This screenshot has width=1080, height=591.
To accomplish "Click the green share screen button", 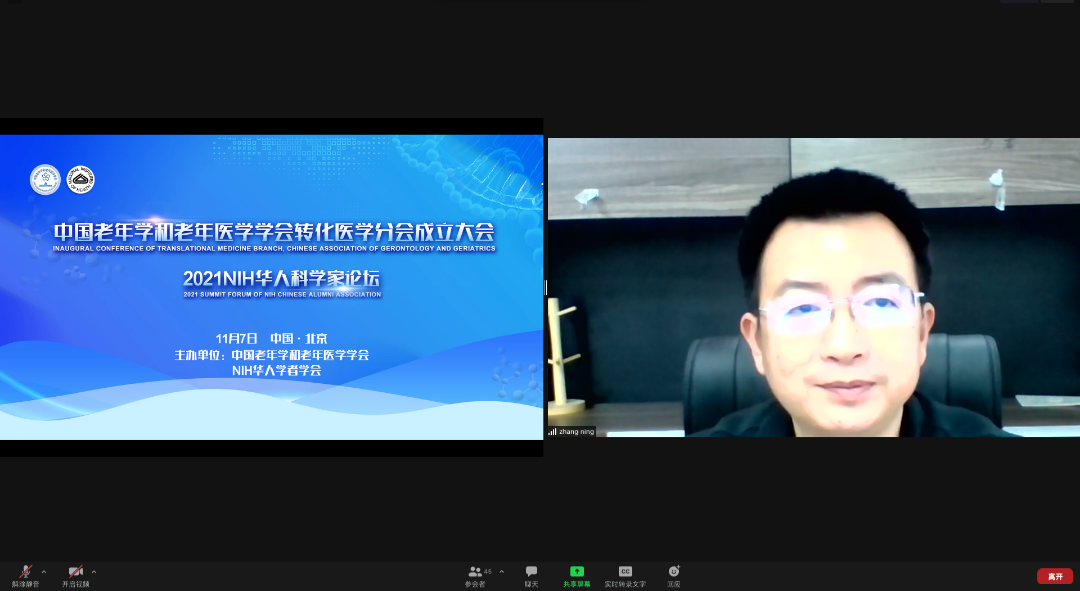I will coord(577,576).
